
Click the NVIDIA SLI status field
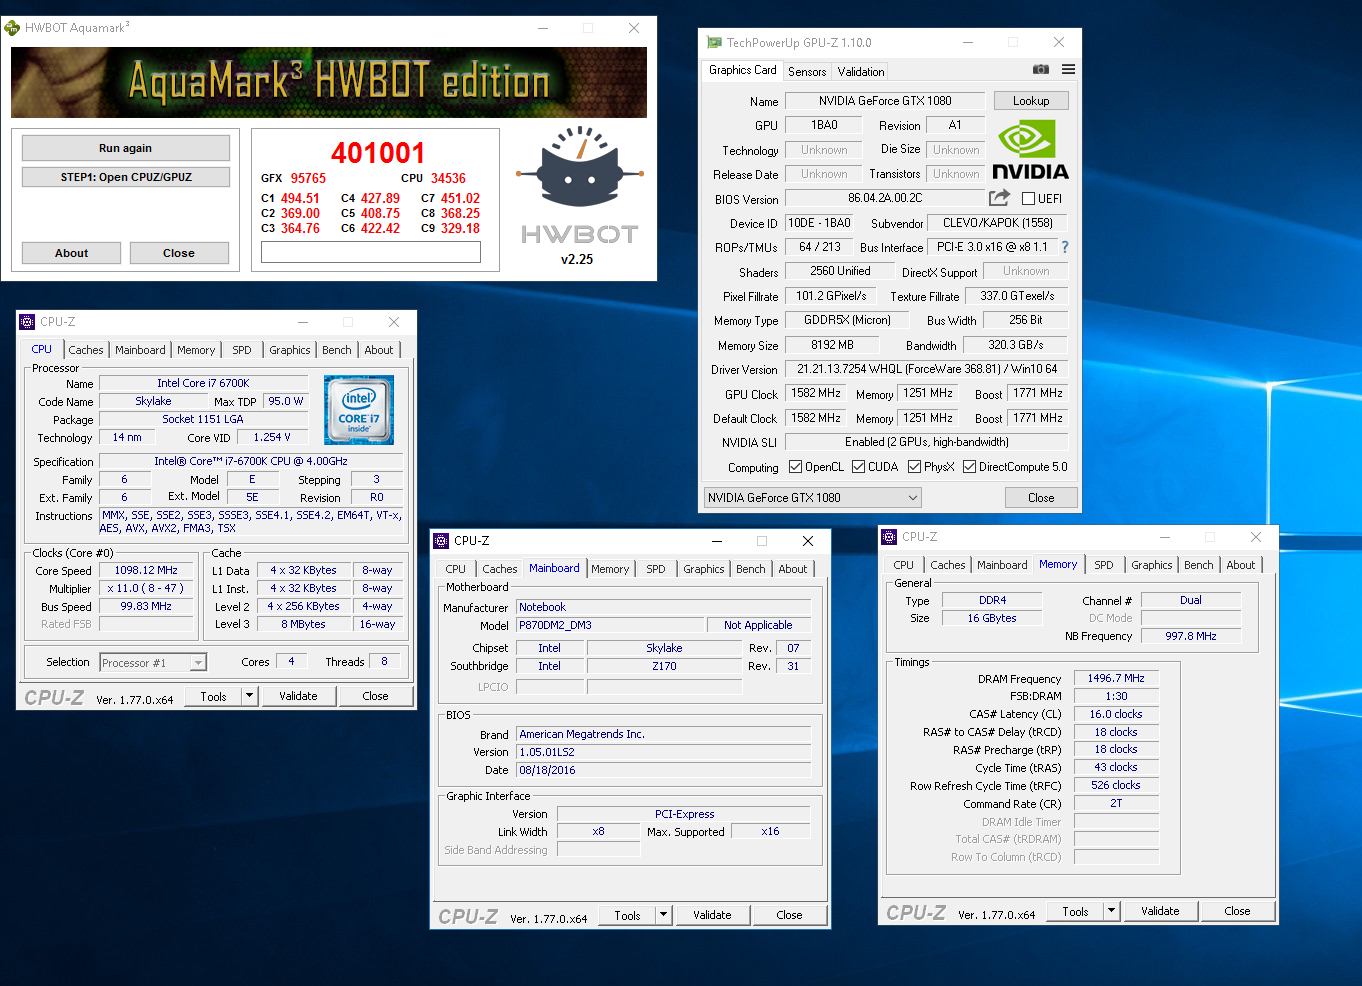(x=927, y=442)
